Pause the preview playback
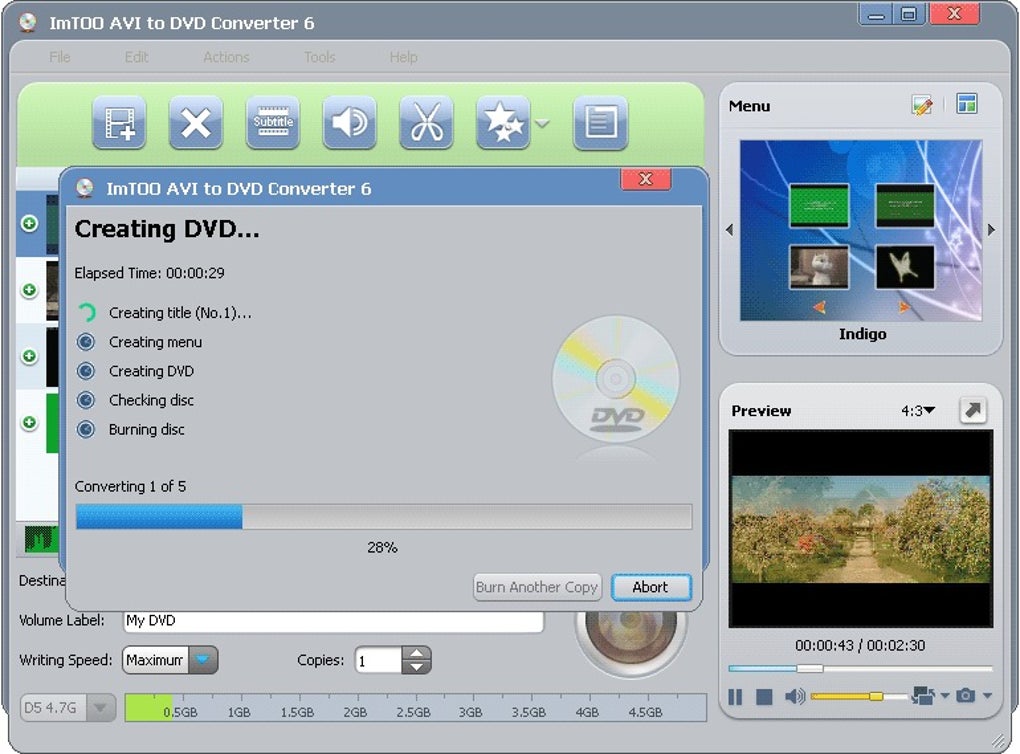The image size is (1020, 754). [735, 697]
